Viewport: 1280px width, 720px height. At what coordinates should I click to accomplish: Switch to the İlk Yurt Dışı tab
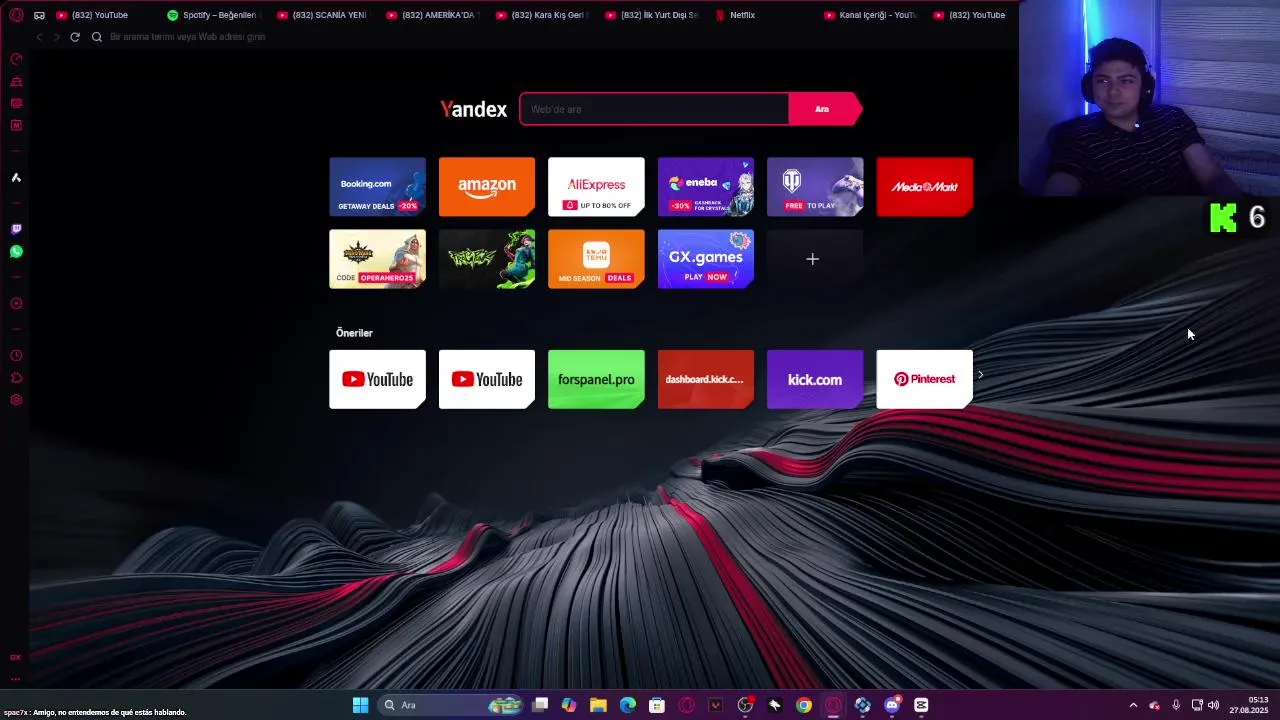[651, 15]
